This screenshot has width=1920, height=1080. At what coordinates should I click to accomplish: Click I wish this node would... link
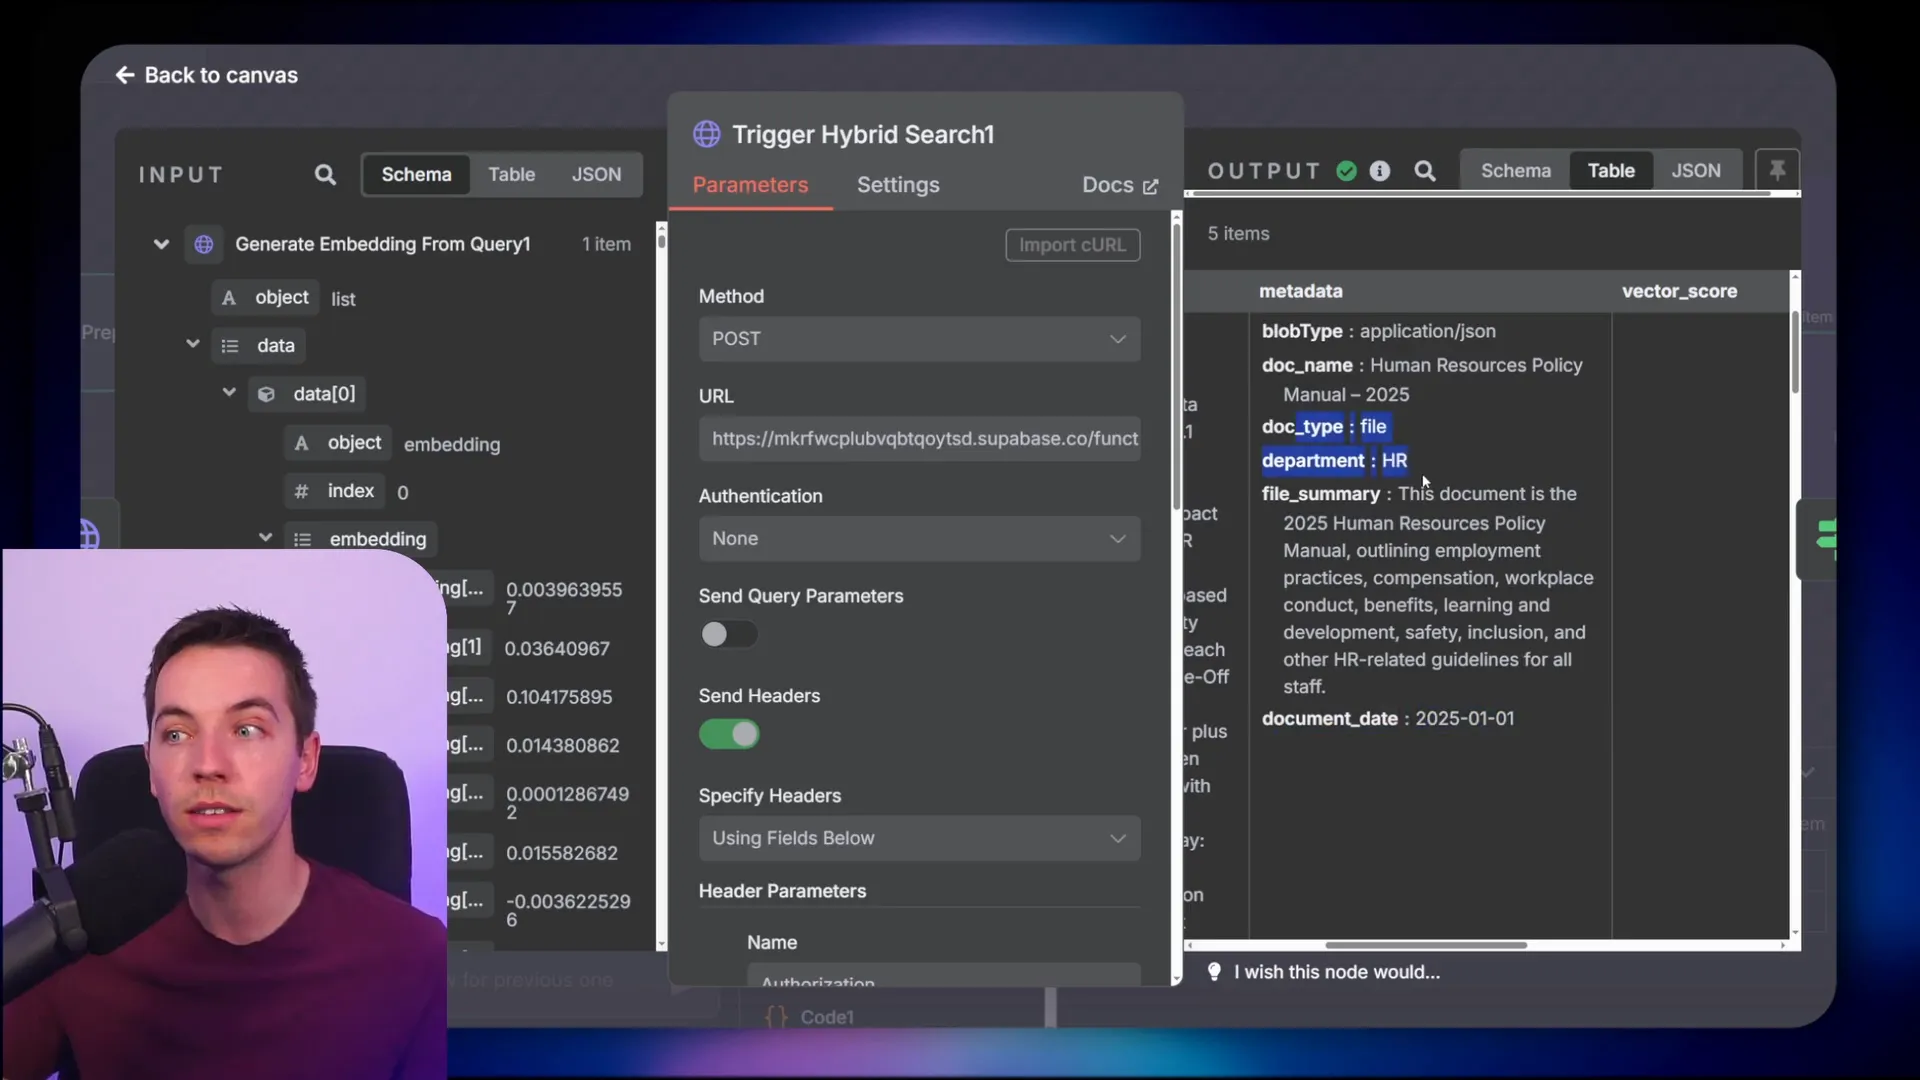point(1337,972)
